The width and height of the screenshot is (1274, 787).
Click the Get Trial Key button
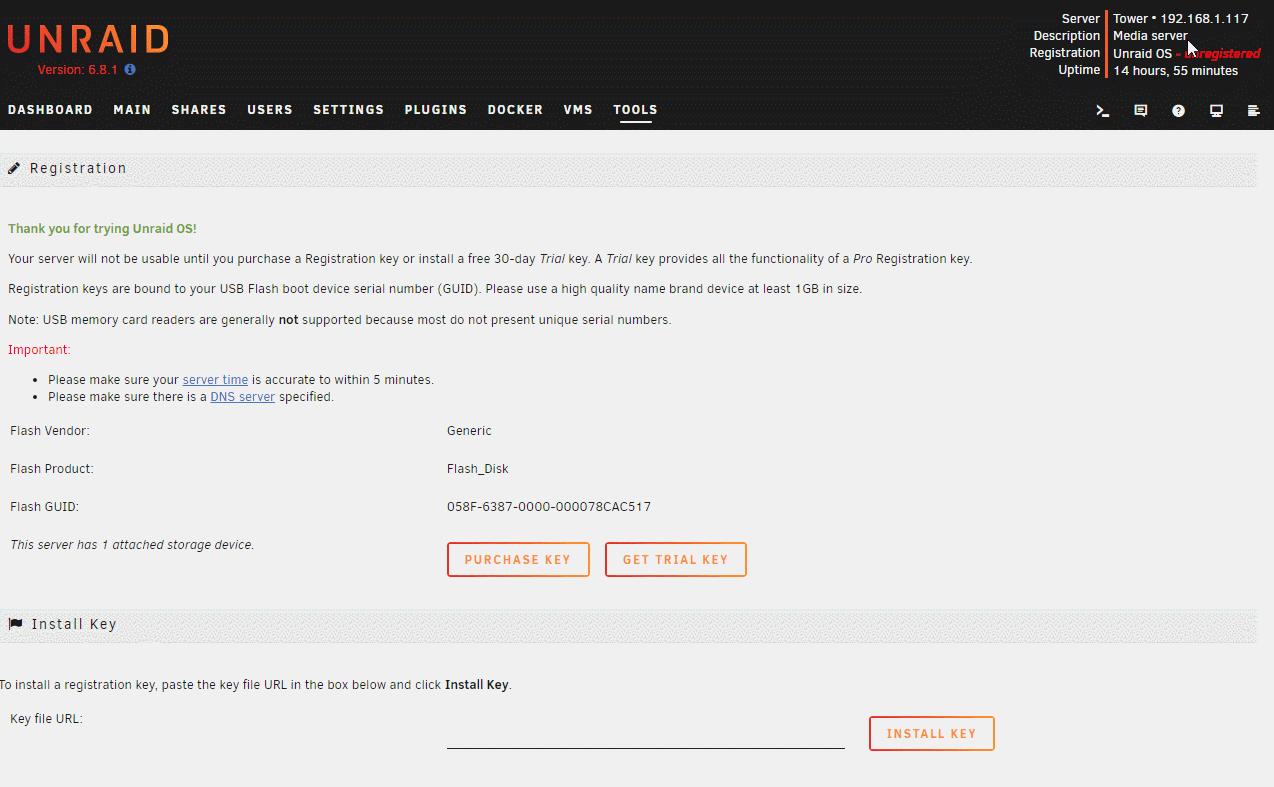pyautogui.click(x=676, y=560)
